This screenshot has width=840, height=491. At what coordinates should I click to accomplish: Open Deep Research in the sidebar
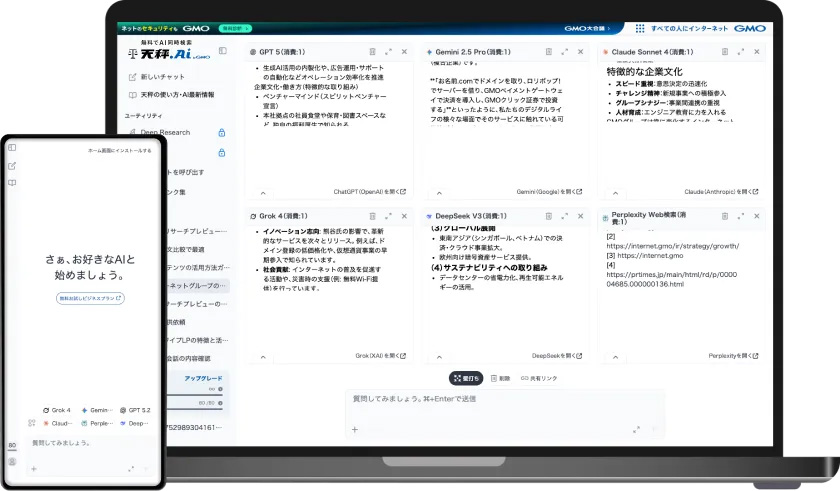point(160,132)
